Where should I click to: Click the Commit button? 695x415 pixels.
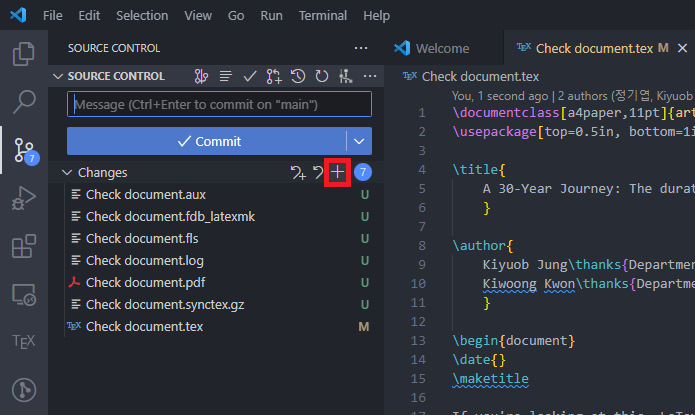pos(207,141)
